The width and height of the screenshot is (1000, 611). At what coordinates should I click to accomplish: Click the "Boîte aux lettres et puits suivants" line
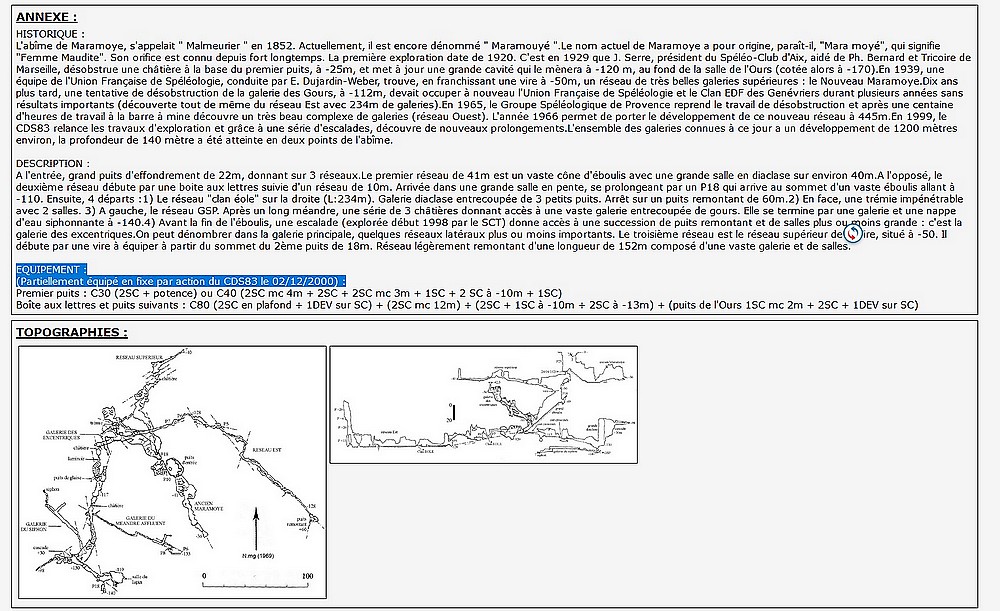467,305
